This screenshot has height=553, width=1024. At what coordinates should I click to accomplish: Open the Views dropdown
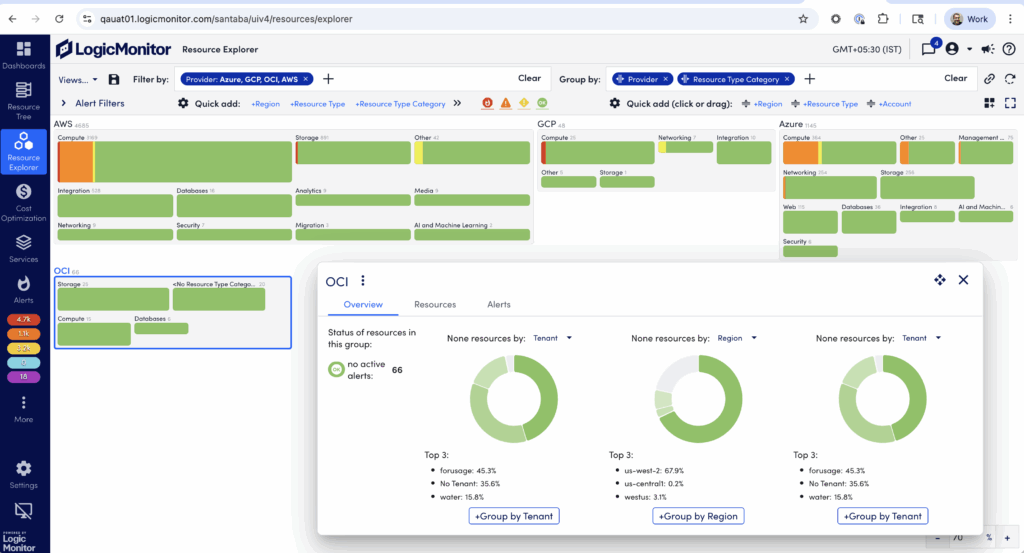(x=78, y=80)
